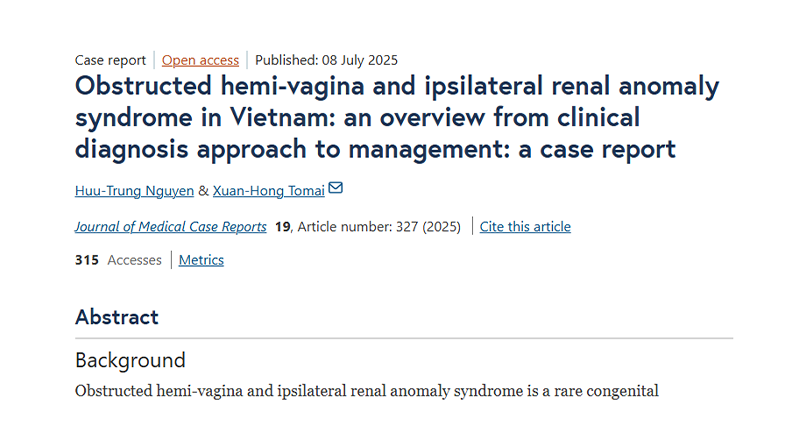Image resolution: width=800 pixels, height=448 pixels.
Task: Click the (2025) year after article number
Action: 441,227
